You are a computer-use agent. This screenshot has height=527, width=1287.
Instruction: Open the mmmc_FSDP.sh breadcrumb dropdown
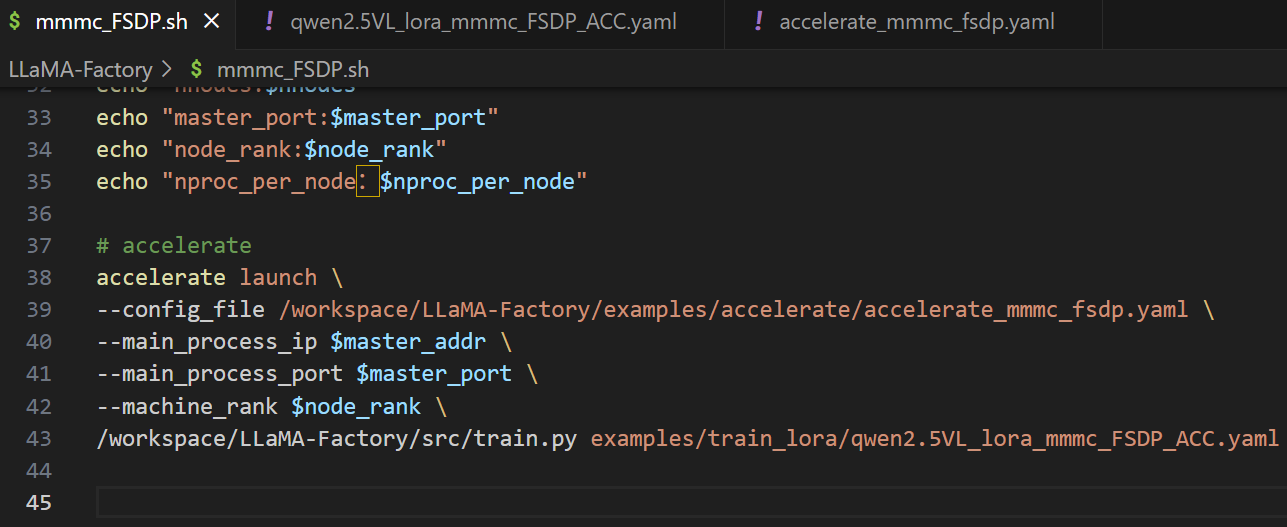(x=292, y=70)
